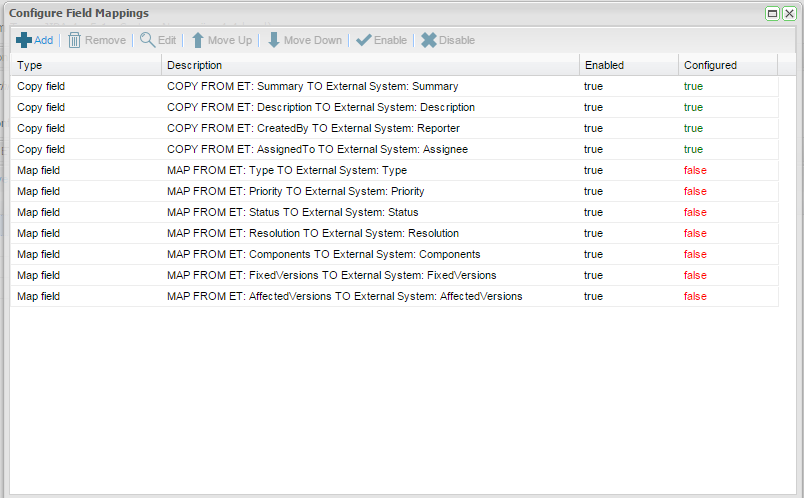Image resolution: width=804 pixels, height=498 pixels.
Task: Click the Add plus icon
Action: 24,40
